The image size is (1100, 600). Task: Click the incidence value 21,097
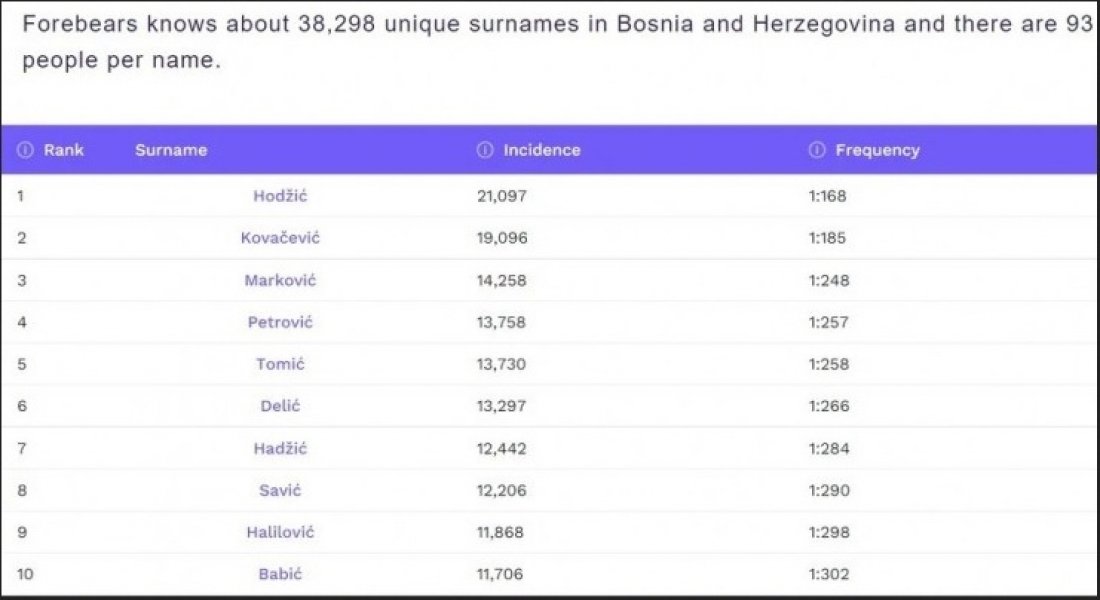pos(502,196)
